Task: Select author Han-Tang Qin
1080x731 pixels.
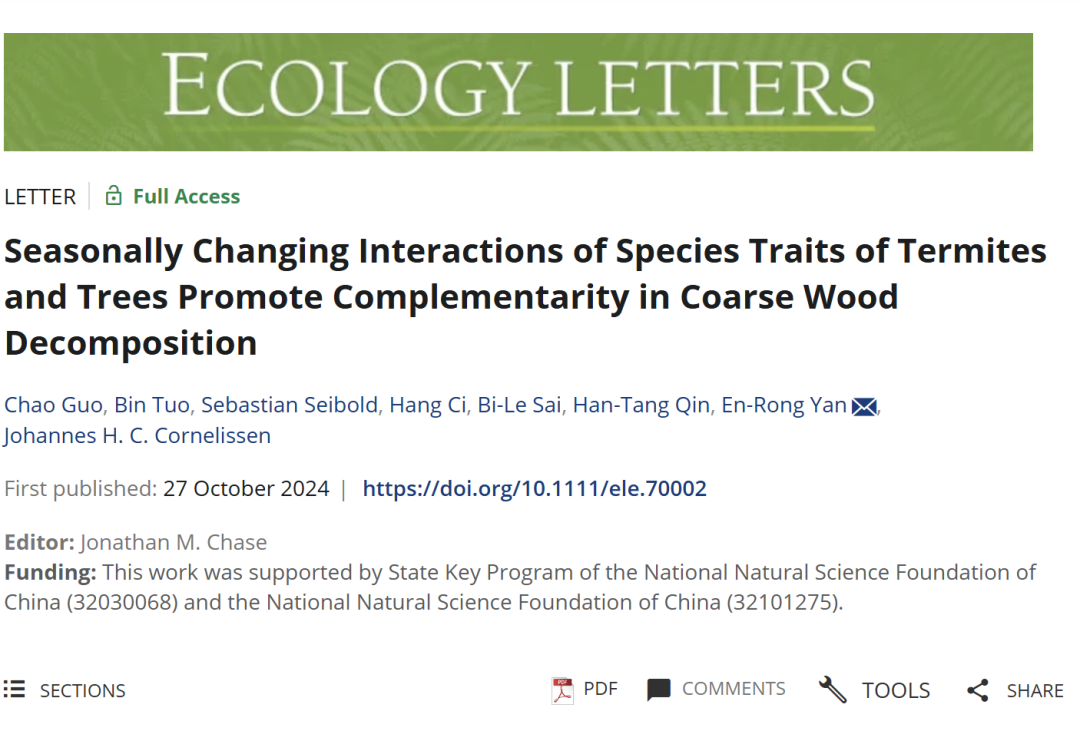Action: pos(640,405)
